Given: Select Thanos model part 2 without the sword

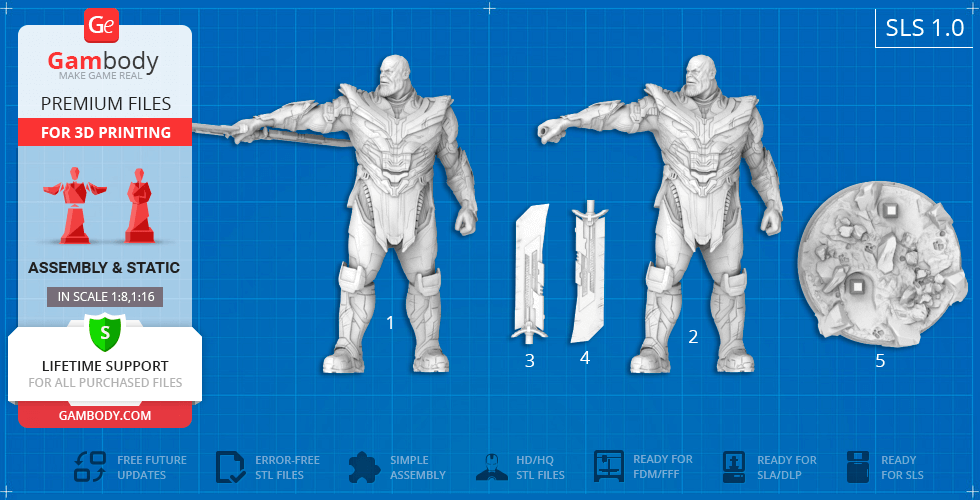Looking at the screenshot, I should pos(659,214).
